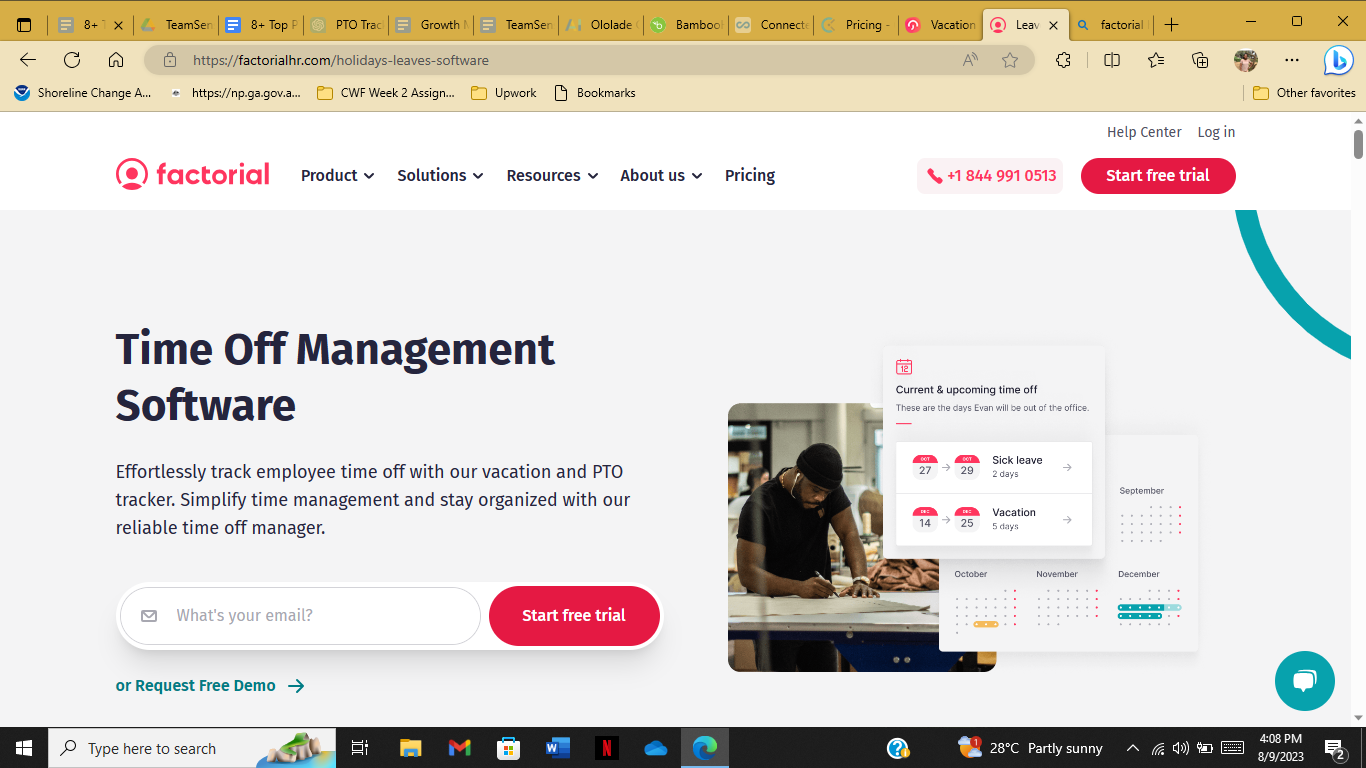Open File Explorer from the taskbar
This screenshot has width=1366, height=768.
point(410,748)
